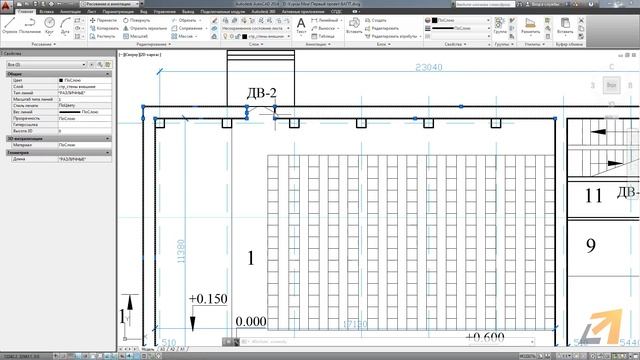Toggle layer lock icon in Слои panel
Screen dimensions: 640x360
238,36
